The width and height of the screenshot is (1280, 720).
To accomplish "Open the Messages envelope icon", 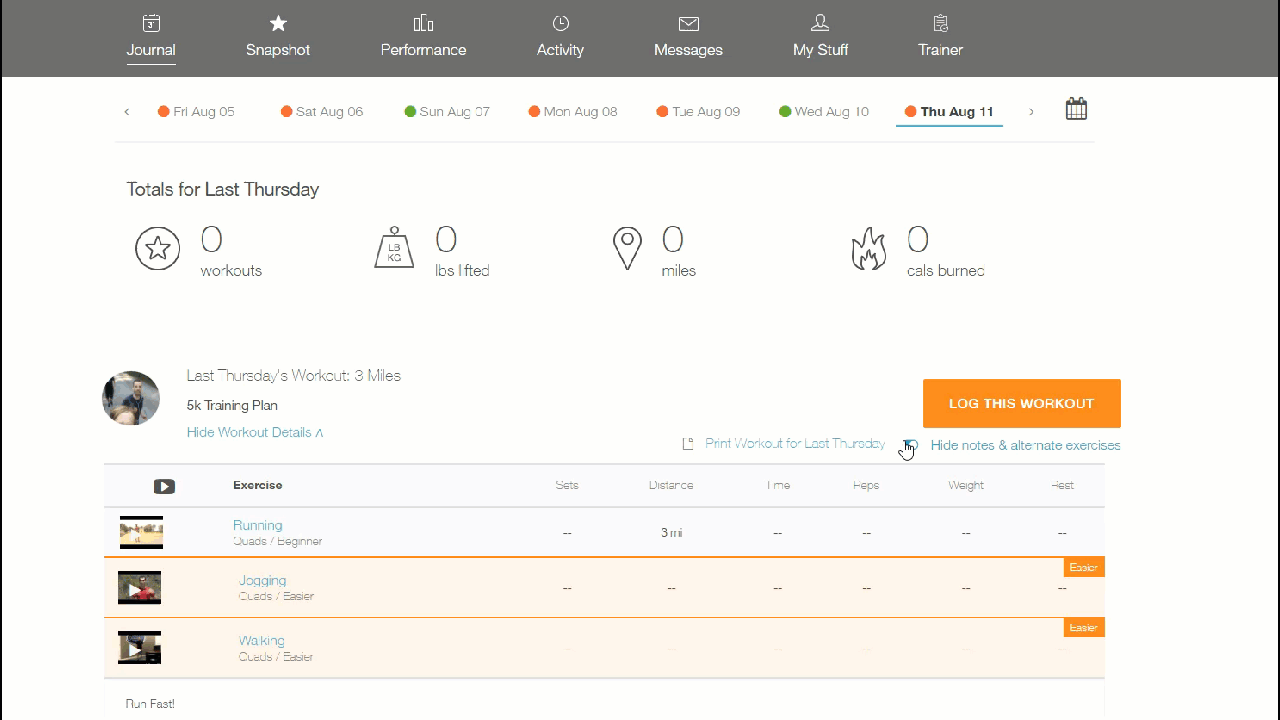I will tap(688, 23).
